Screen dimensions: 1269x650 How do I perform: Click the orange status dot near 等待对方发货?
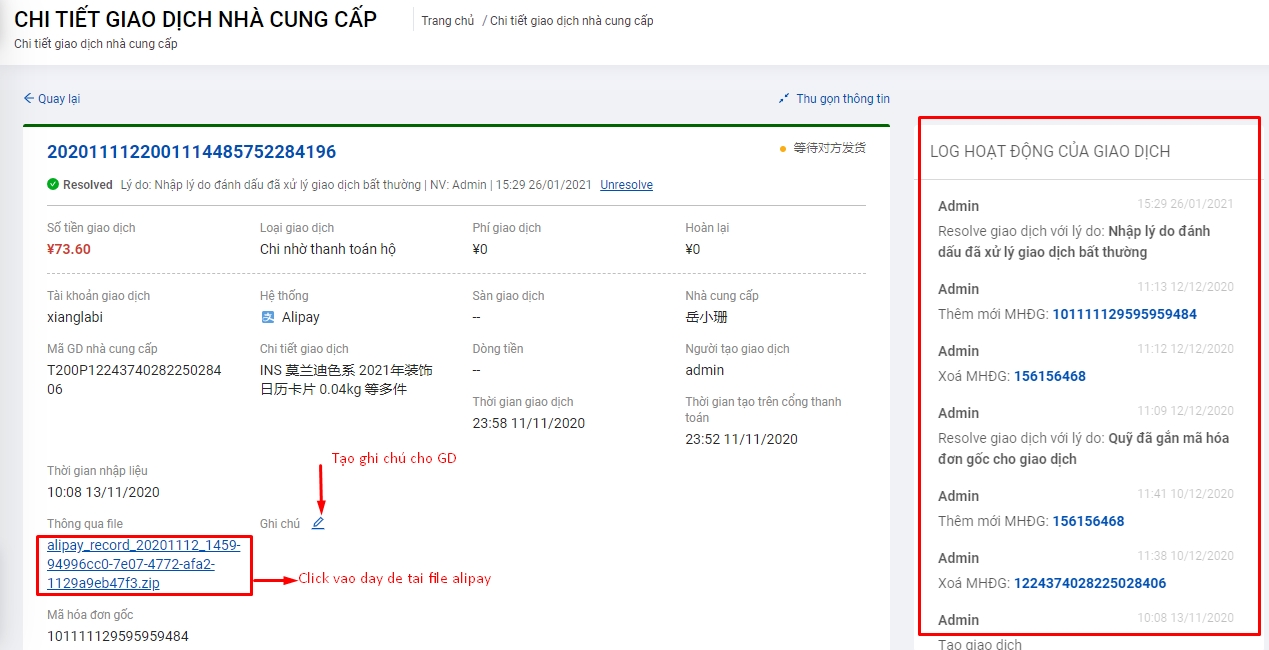[783, 149]
